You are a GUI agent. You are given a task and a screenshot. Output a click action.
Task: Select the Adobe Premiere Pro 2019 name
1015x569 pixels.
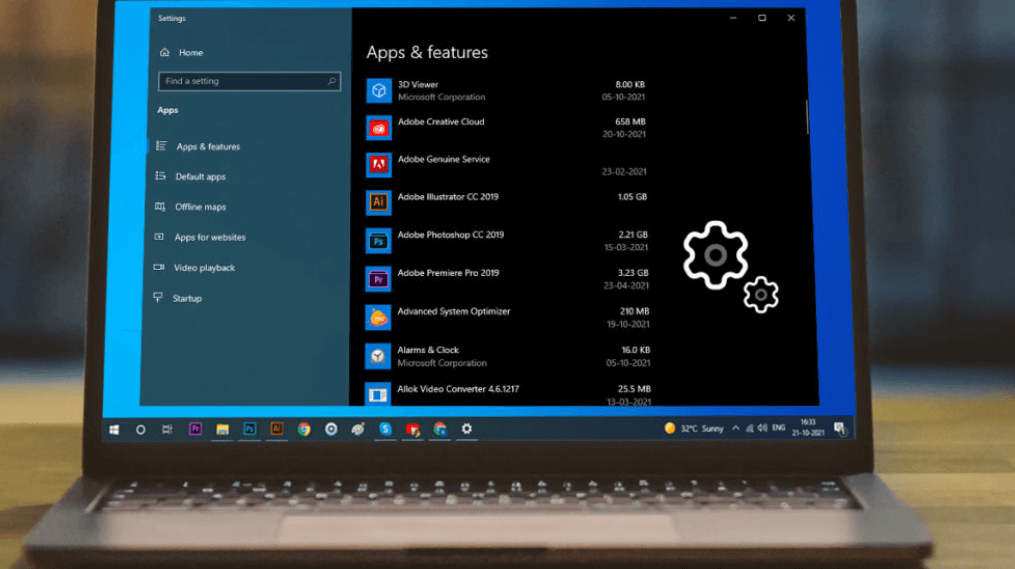[448, 273]
